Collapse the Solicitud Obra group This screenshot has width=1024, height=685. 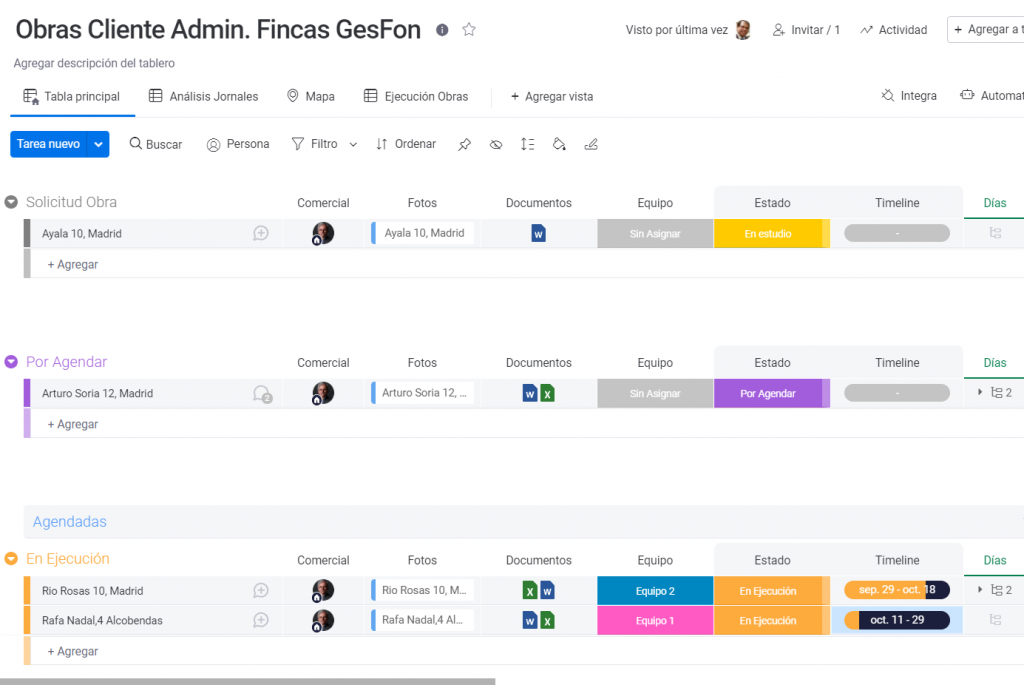click(11, 202)
